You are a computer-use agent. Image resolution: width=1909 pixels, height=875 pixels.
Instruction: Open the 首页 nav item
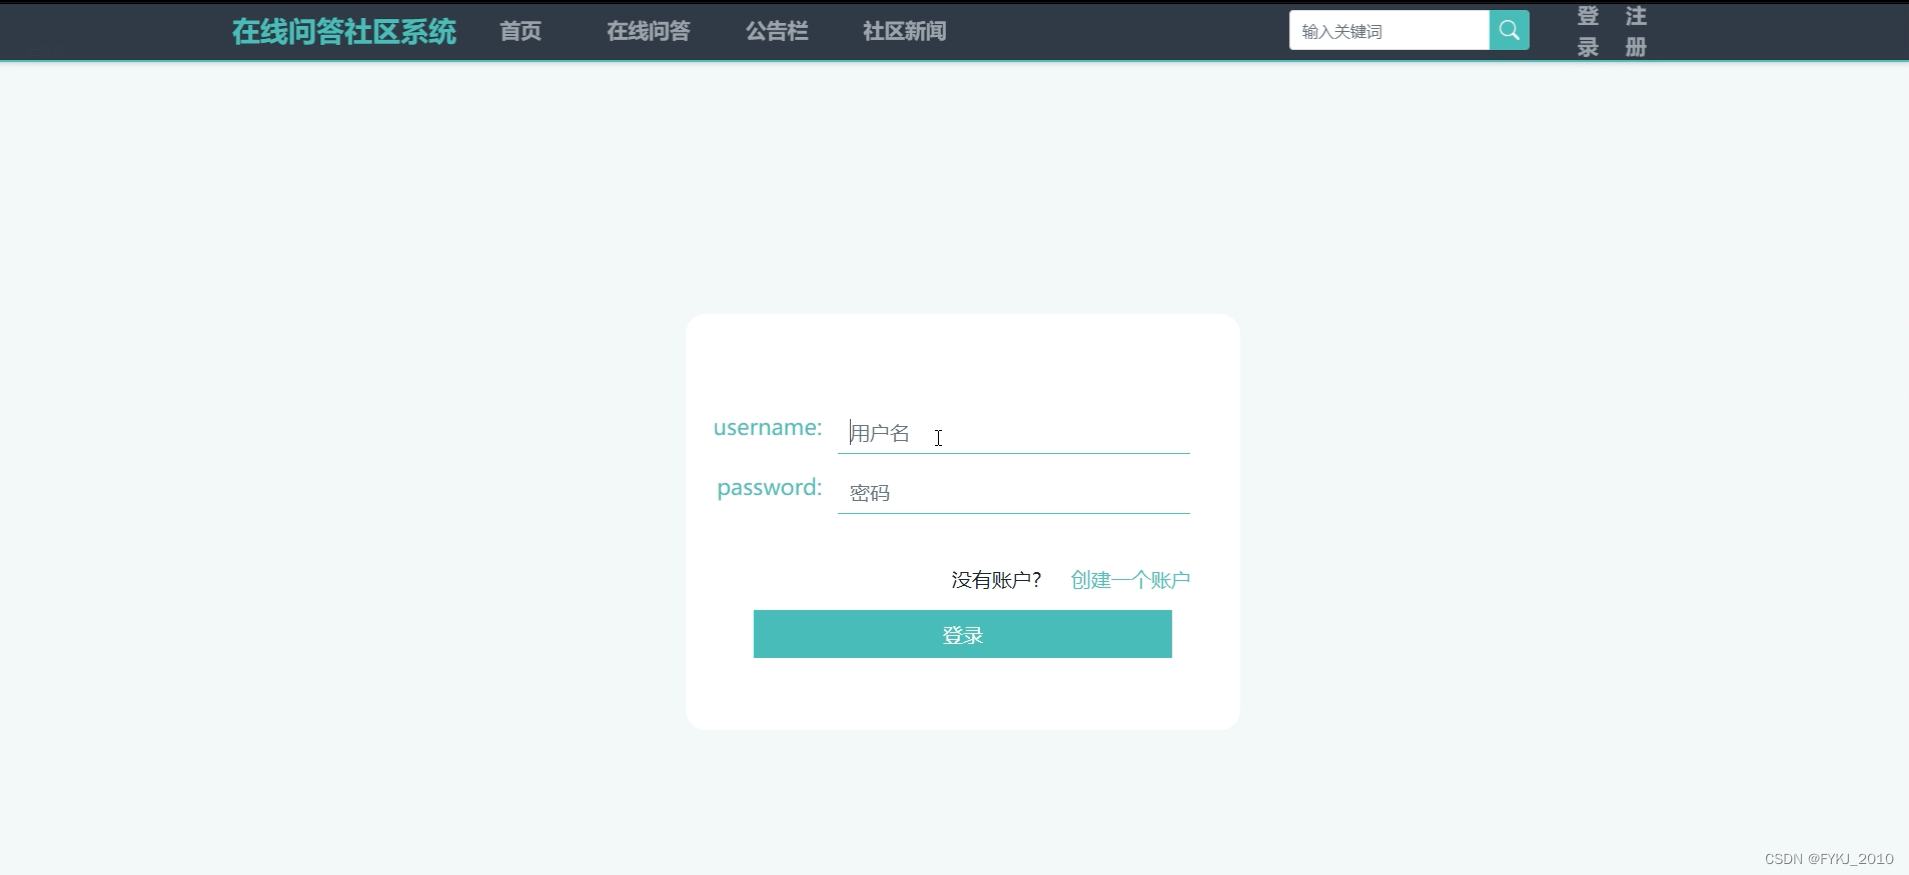click(520, 31)
